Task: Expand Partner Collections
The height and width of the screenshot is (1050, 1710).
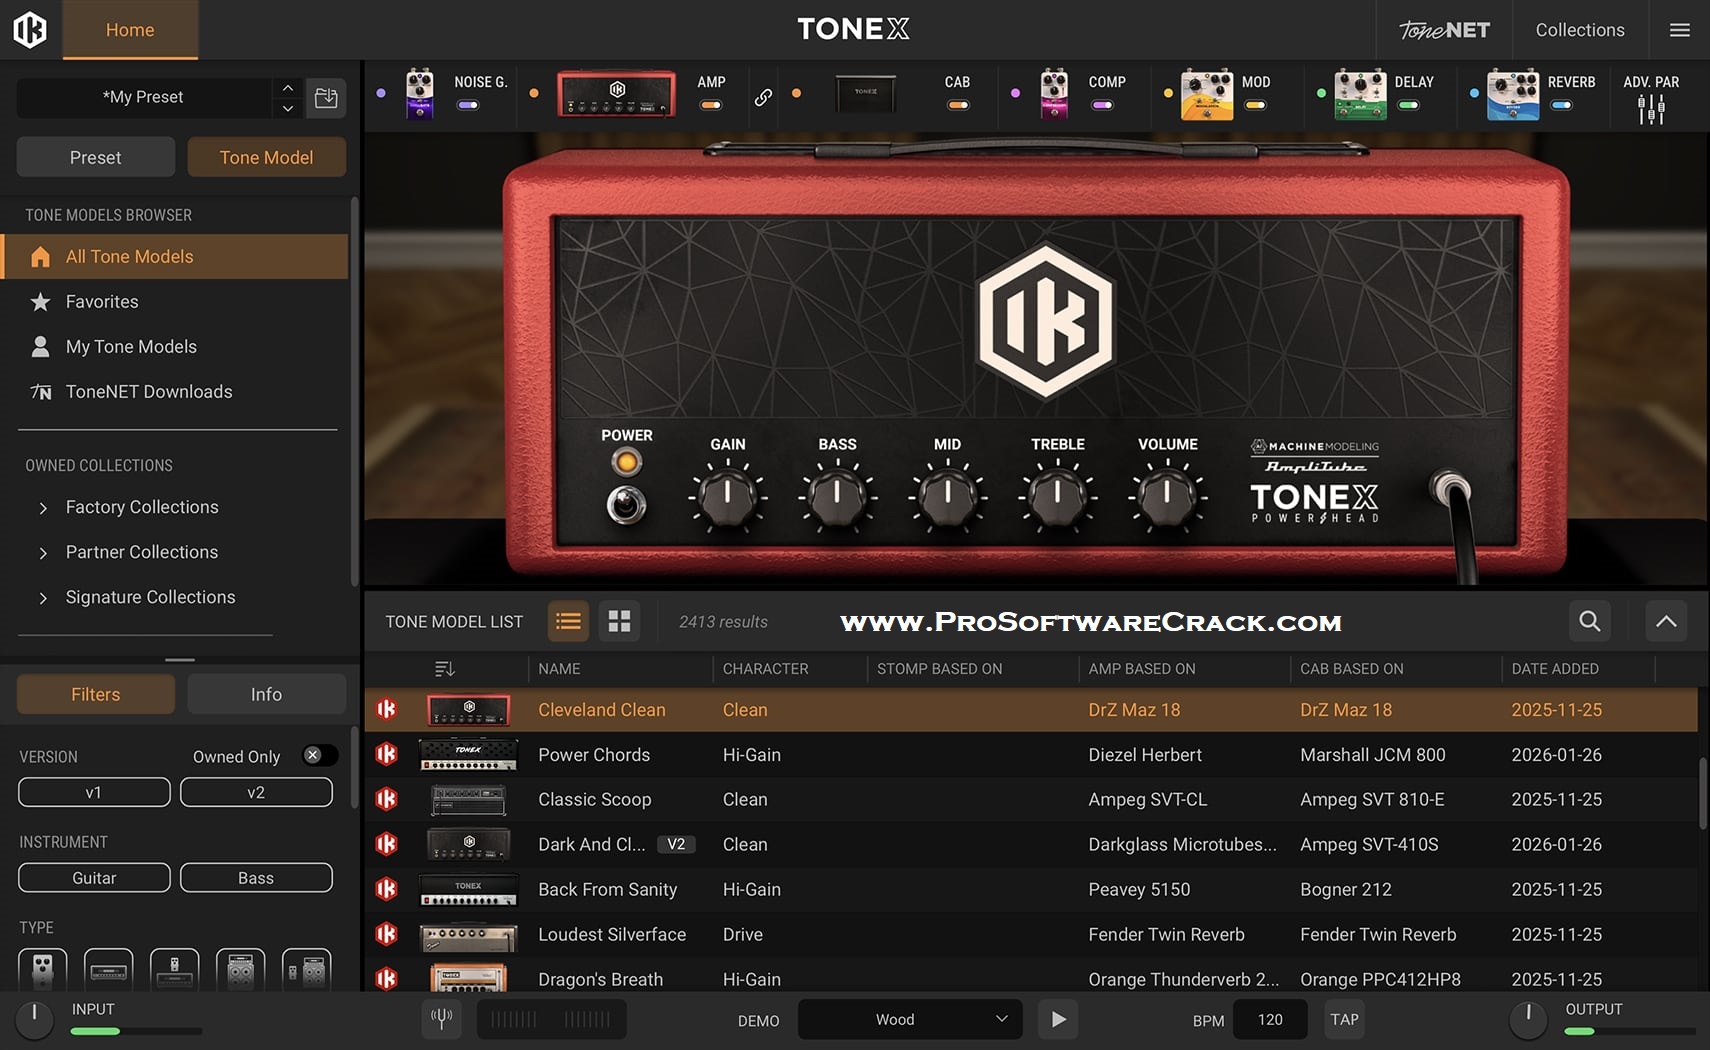Action: [43, 553]
